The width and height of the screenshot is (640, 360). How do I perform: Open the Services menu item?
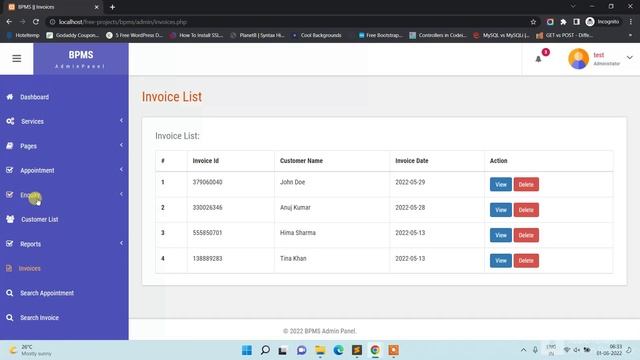(32, 122)
